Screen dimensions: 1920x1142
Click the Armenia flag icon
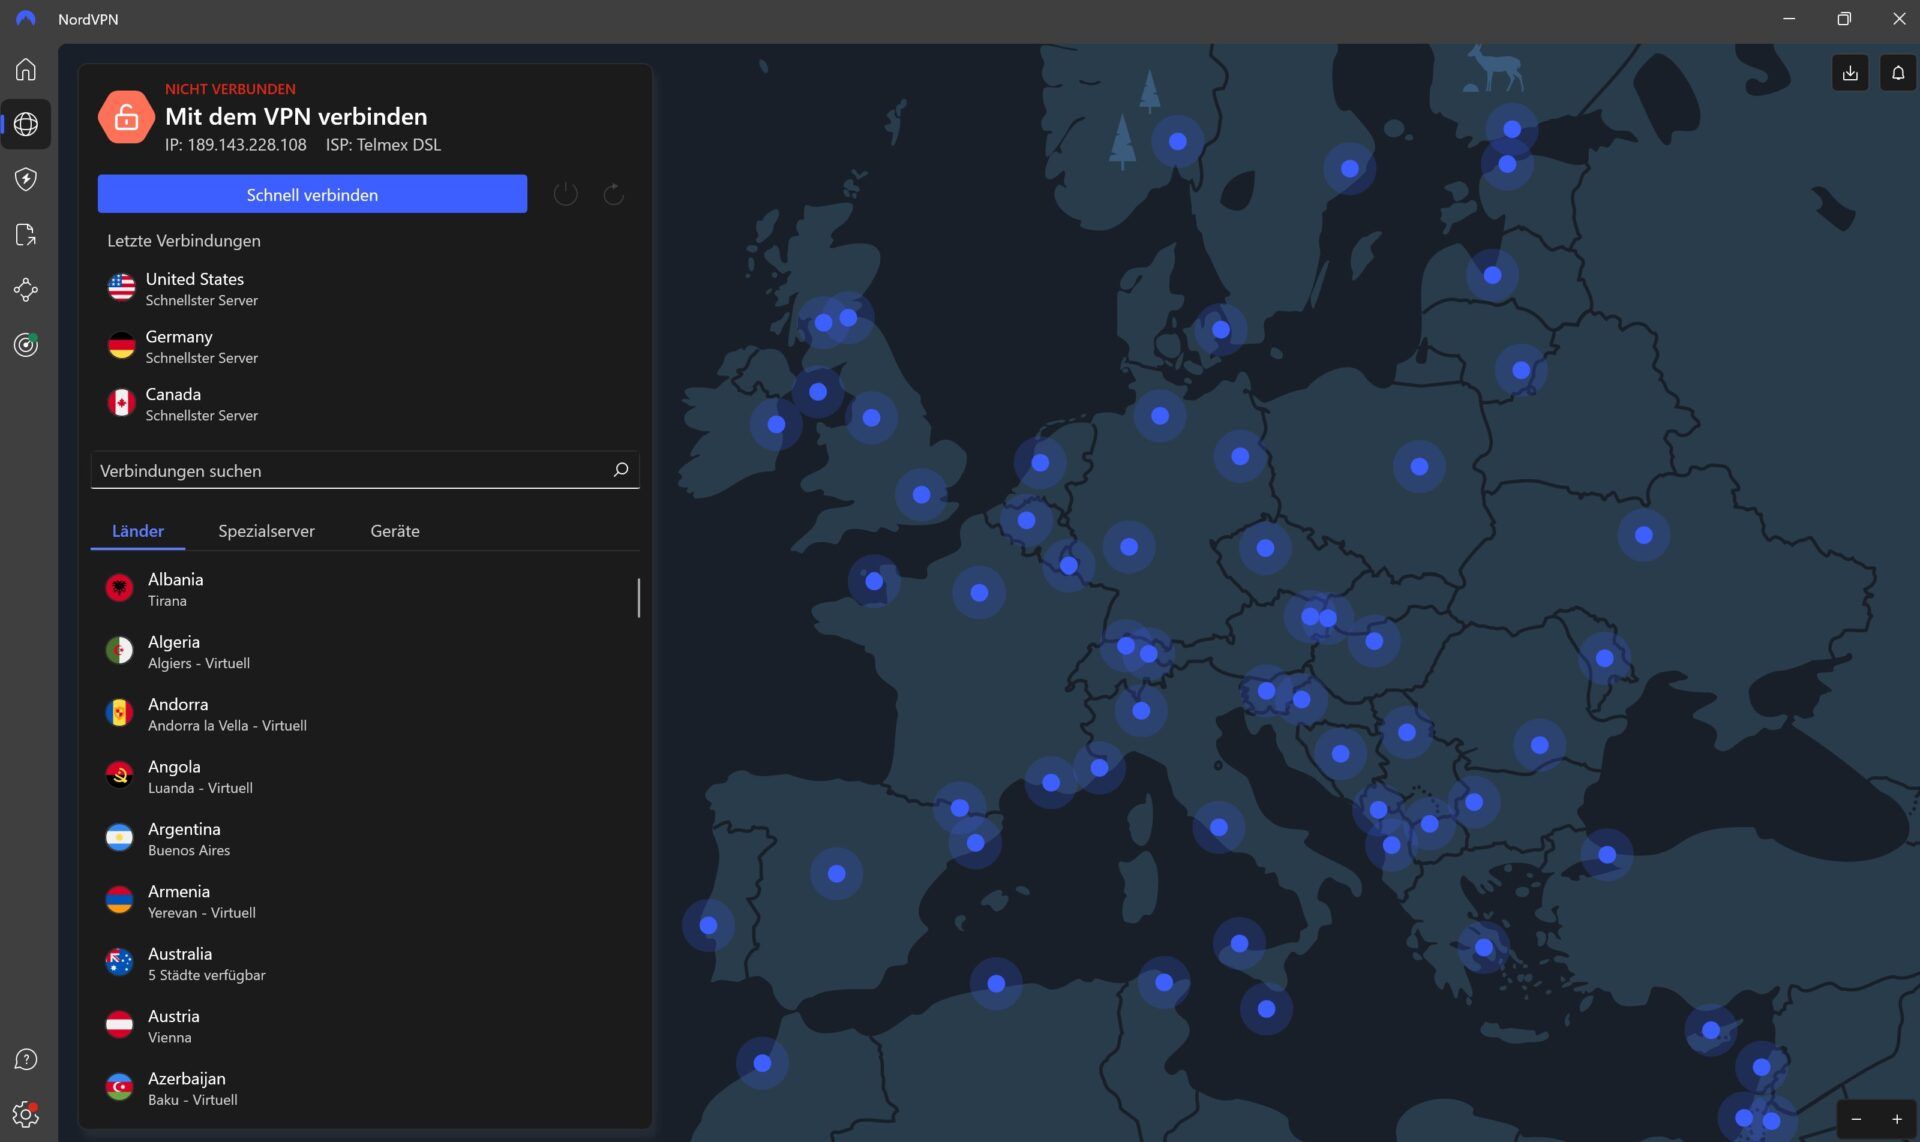click(x=120, y=900)
